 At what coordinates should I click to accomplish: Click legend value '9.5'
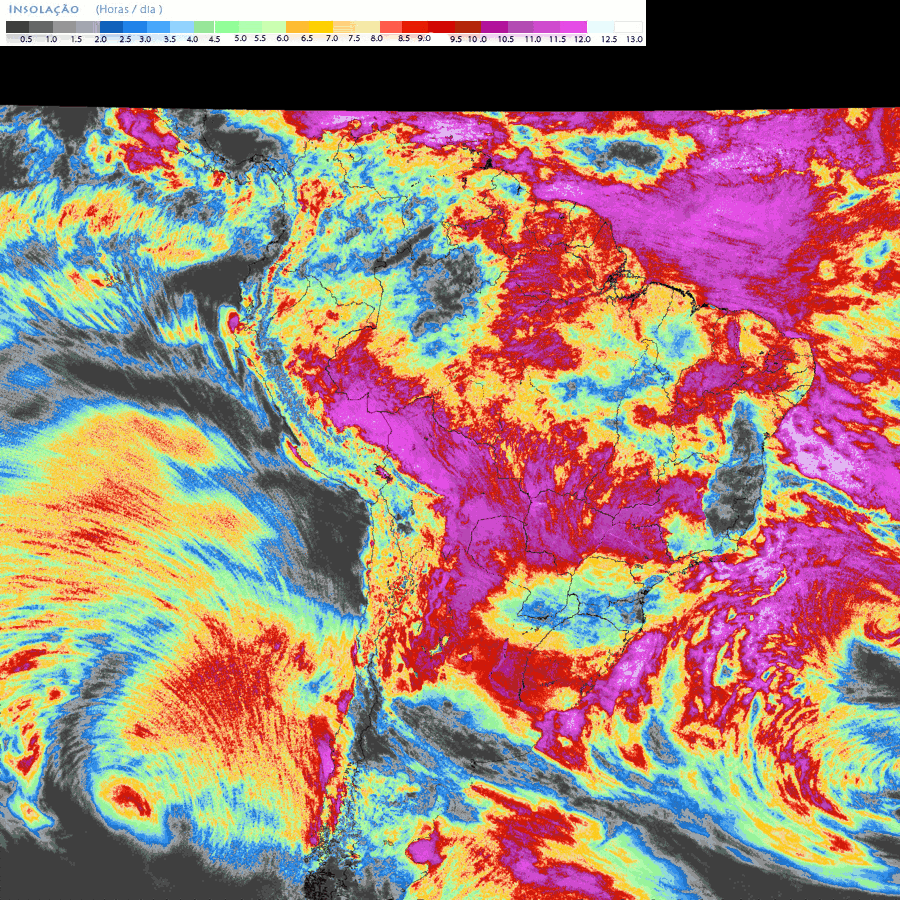pos(456,39)
